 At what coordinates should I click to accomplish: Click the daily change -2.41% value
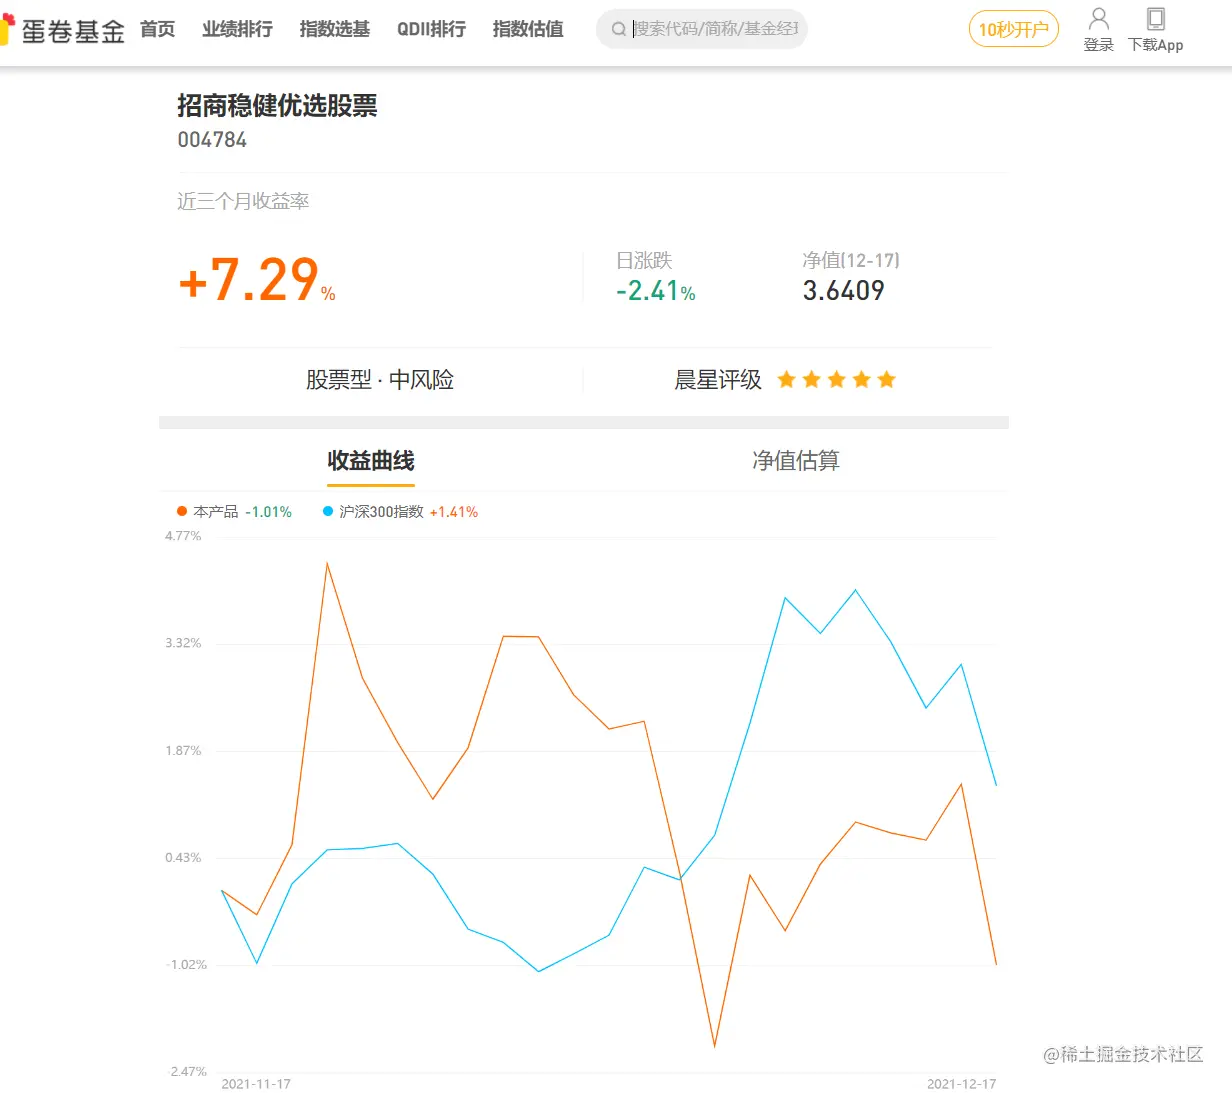point(656,291)
